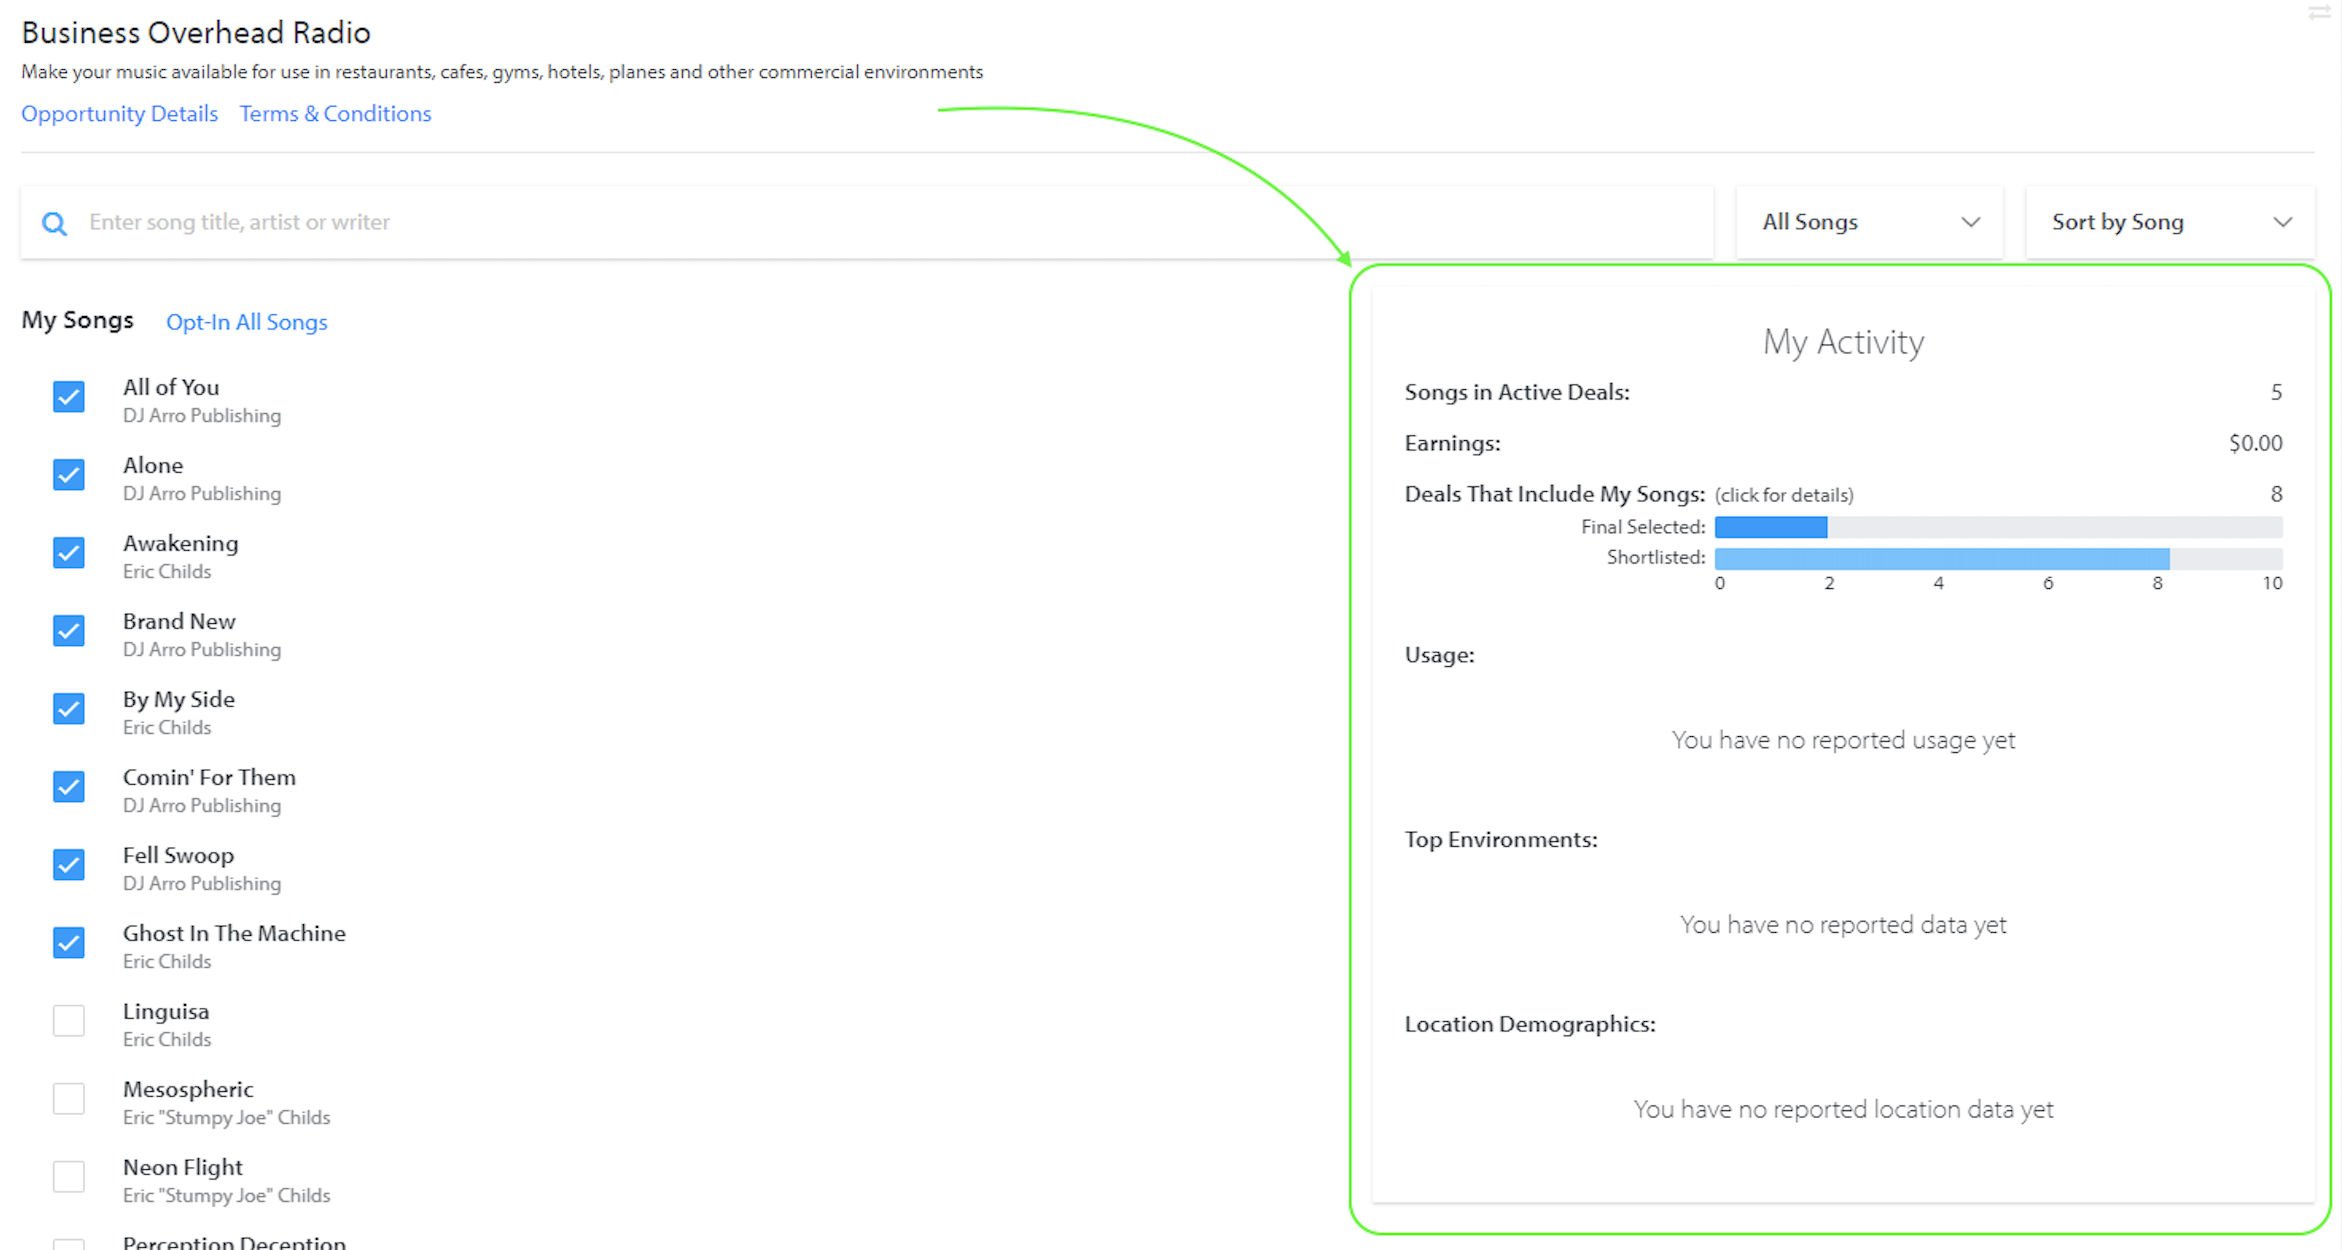Viewport: 2342px width, 1250px height.
Task: Click the Shortlisted progress bar
Action: pos(1998,558)
